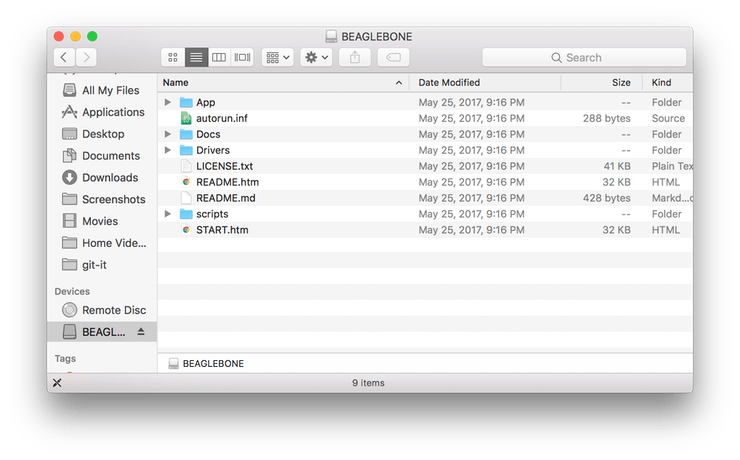The width and height of the screenshot is (740, 460).
Task: Toggle sort direction arrow in Name column
Action: coord(399,83)
